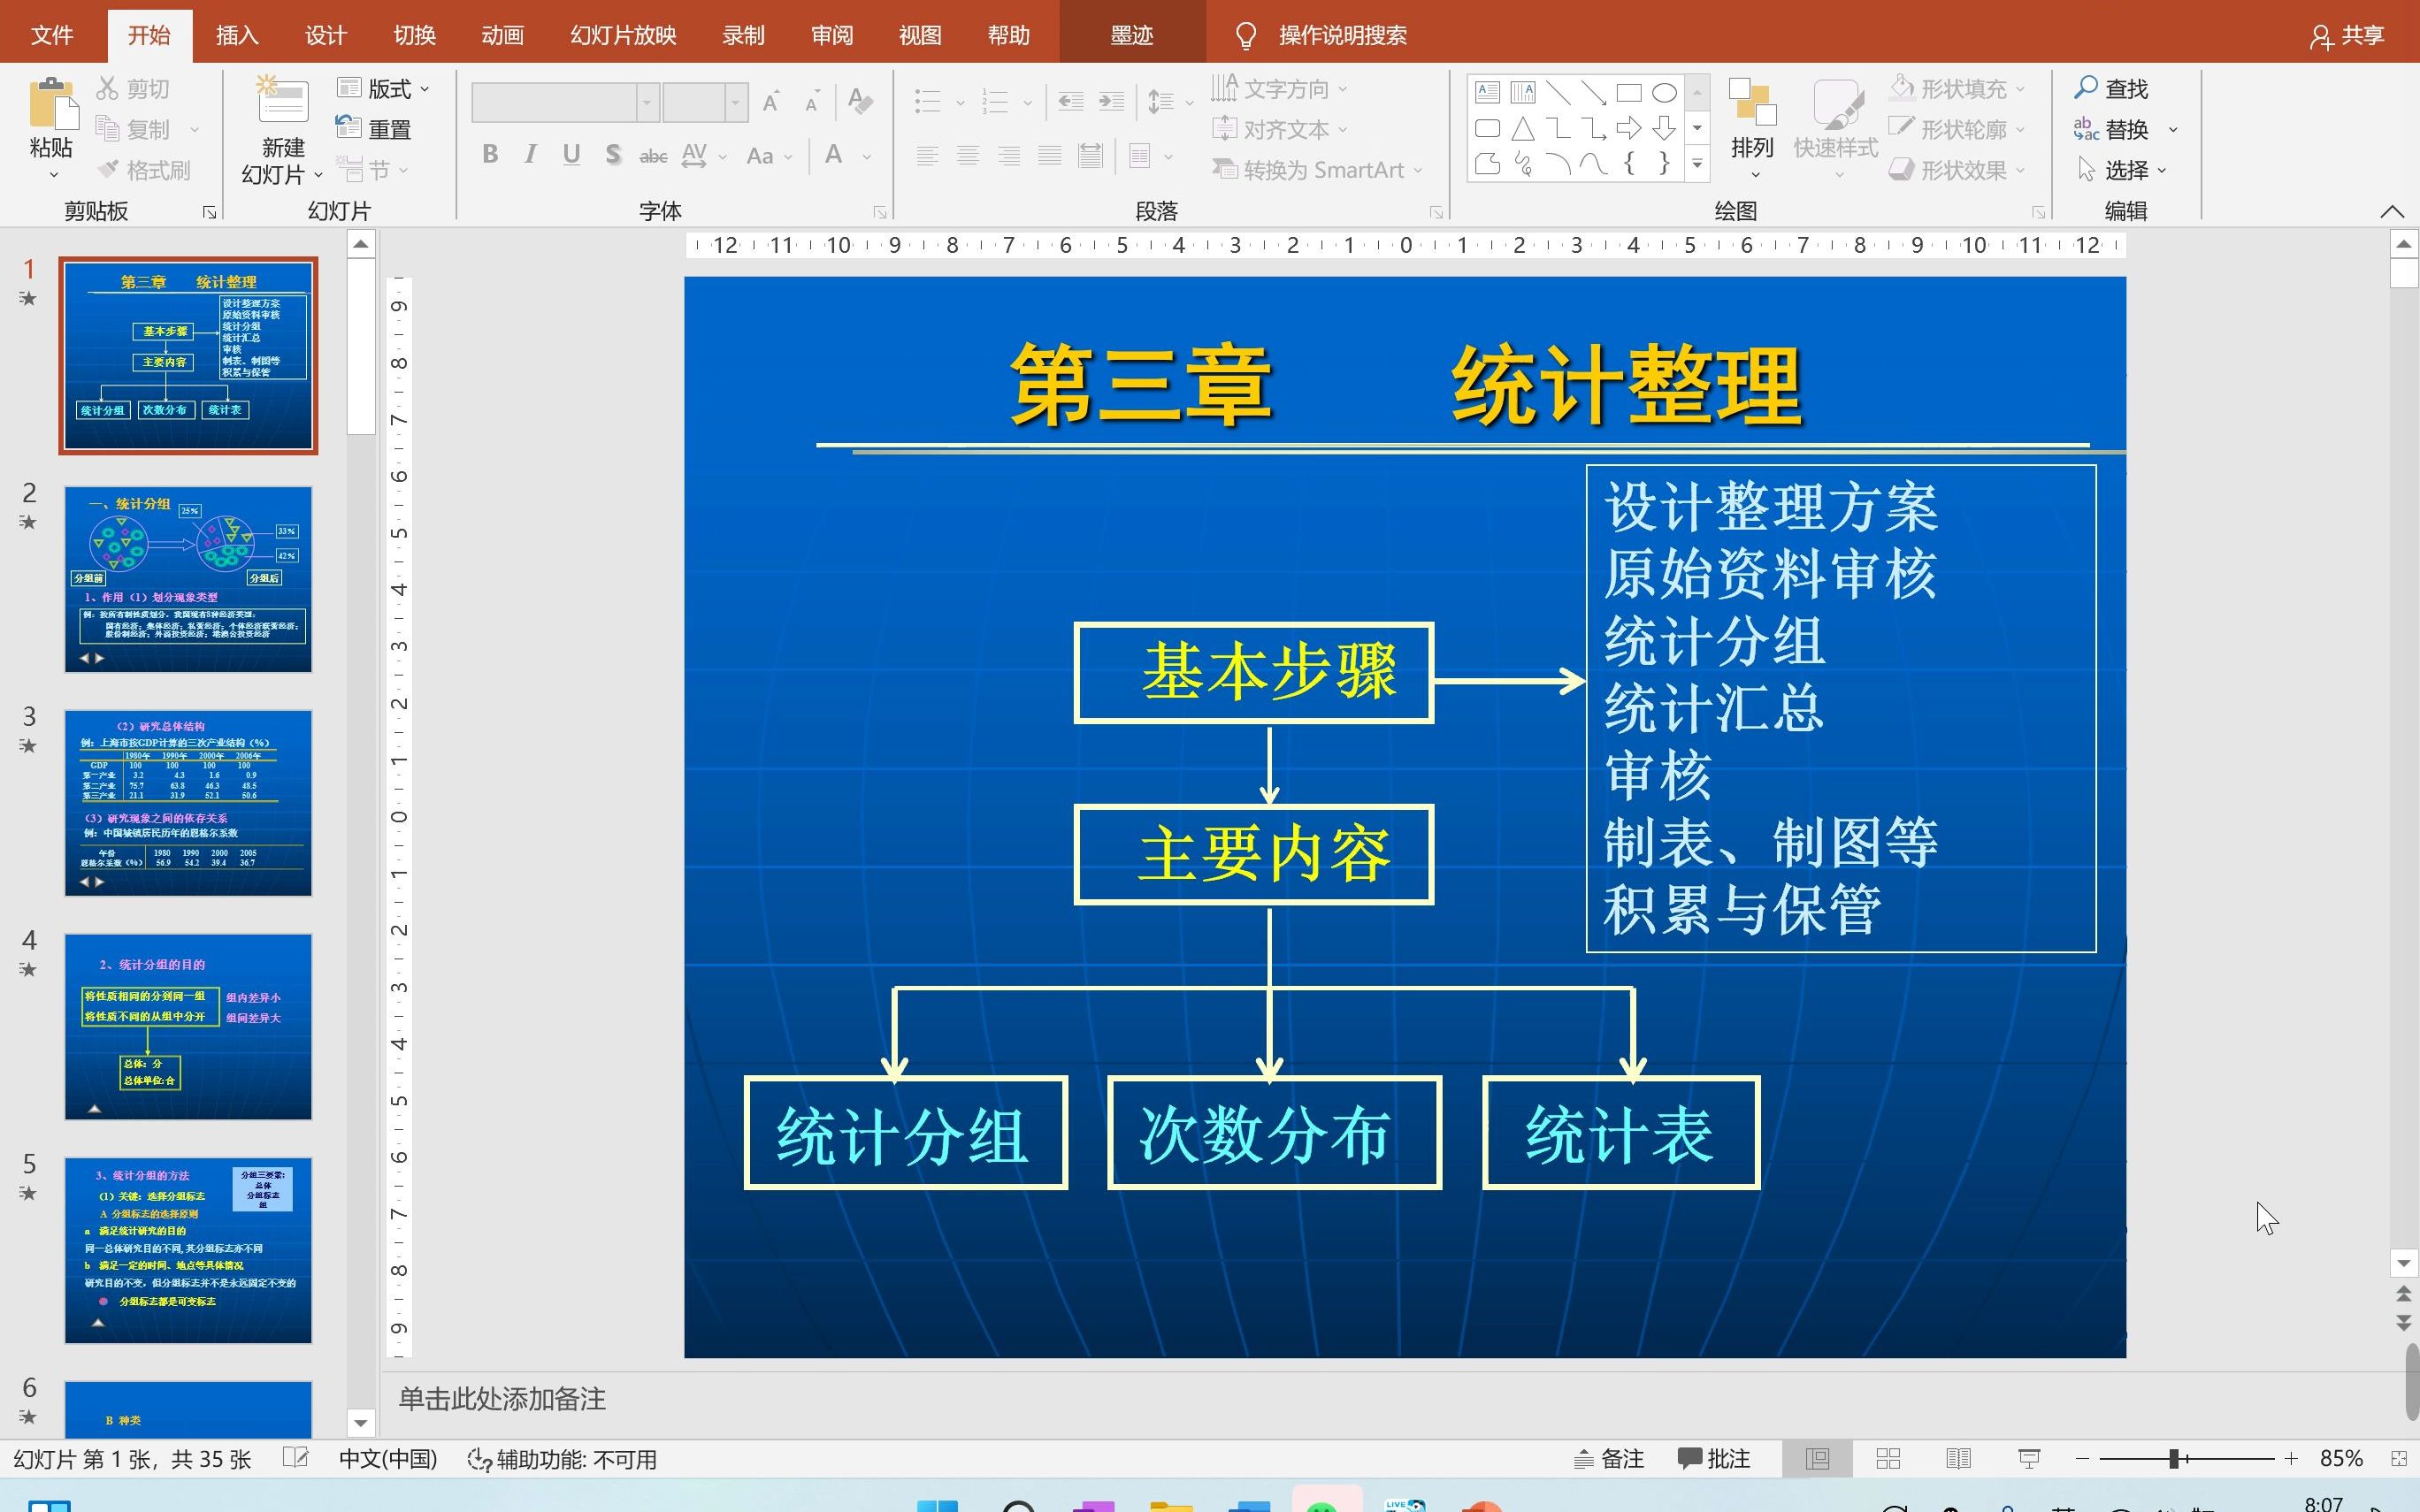
Task: Click the notes area 单击此处添加备注
Action: [502, 1399]
